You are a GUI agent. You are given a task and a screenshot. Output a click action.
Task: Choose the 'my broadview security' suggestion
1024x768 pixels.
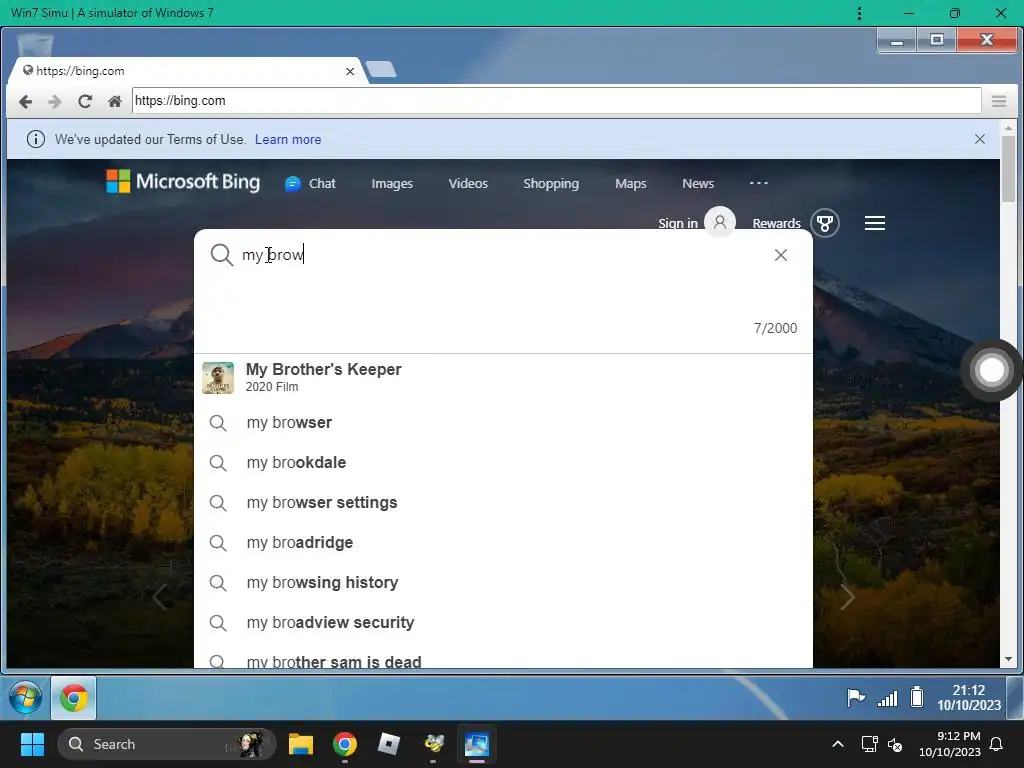pyautogui.click(x=503, y=622)
